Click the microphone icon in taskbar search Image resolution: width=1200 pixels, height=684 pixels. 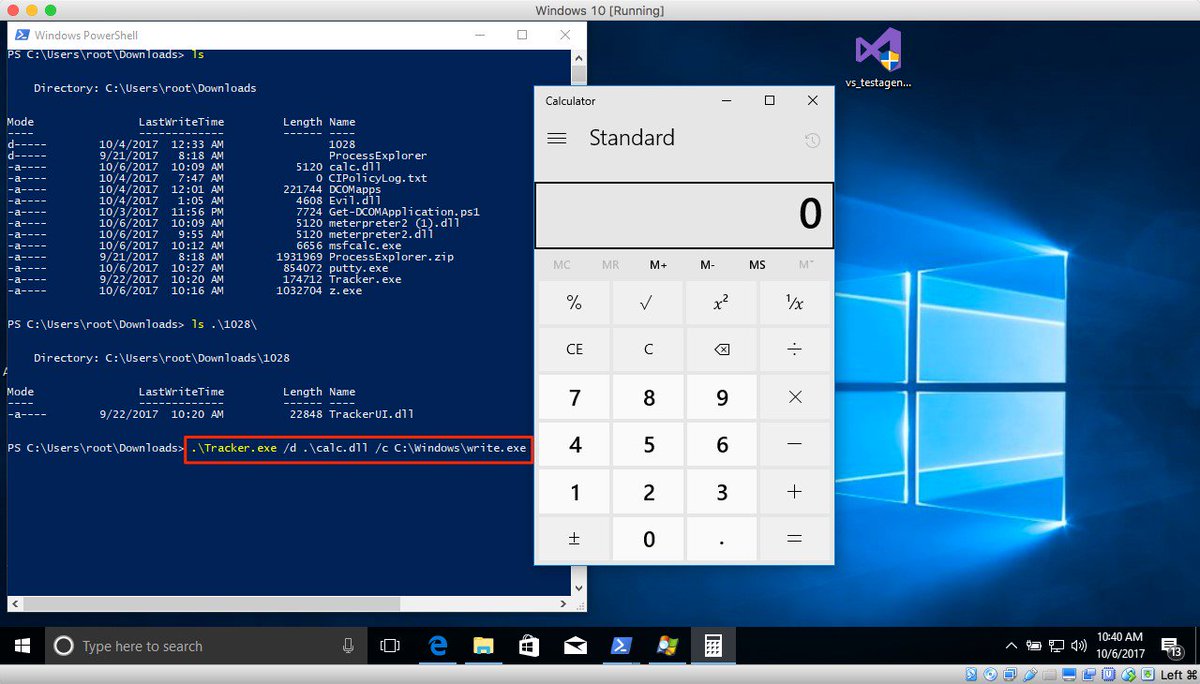point(348,646)
